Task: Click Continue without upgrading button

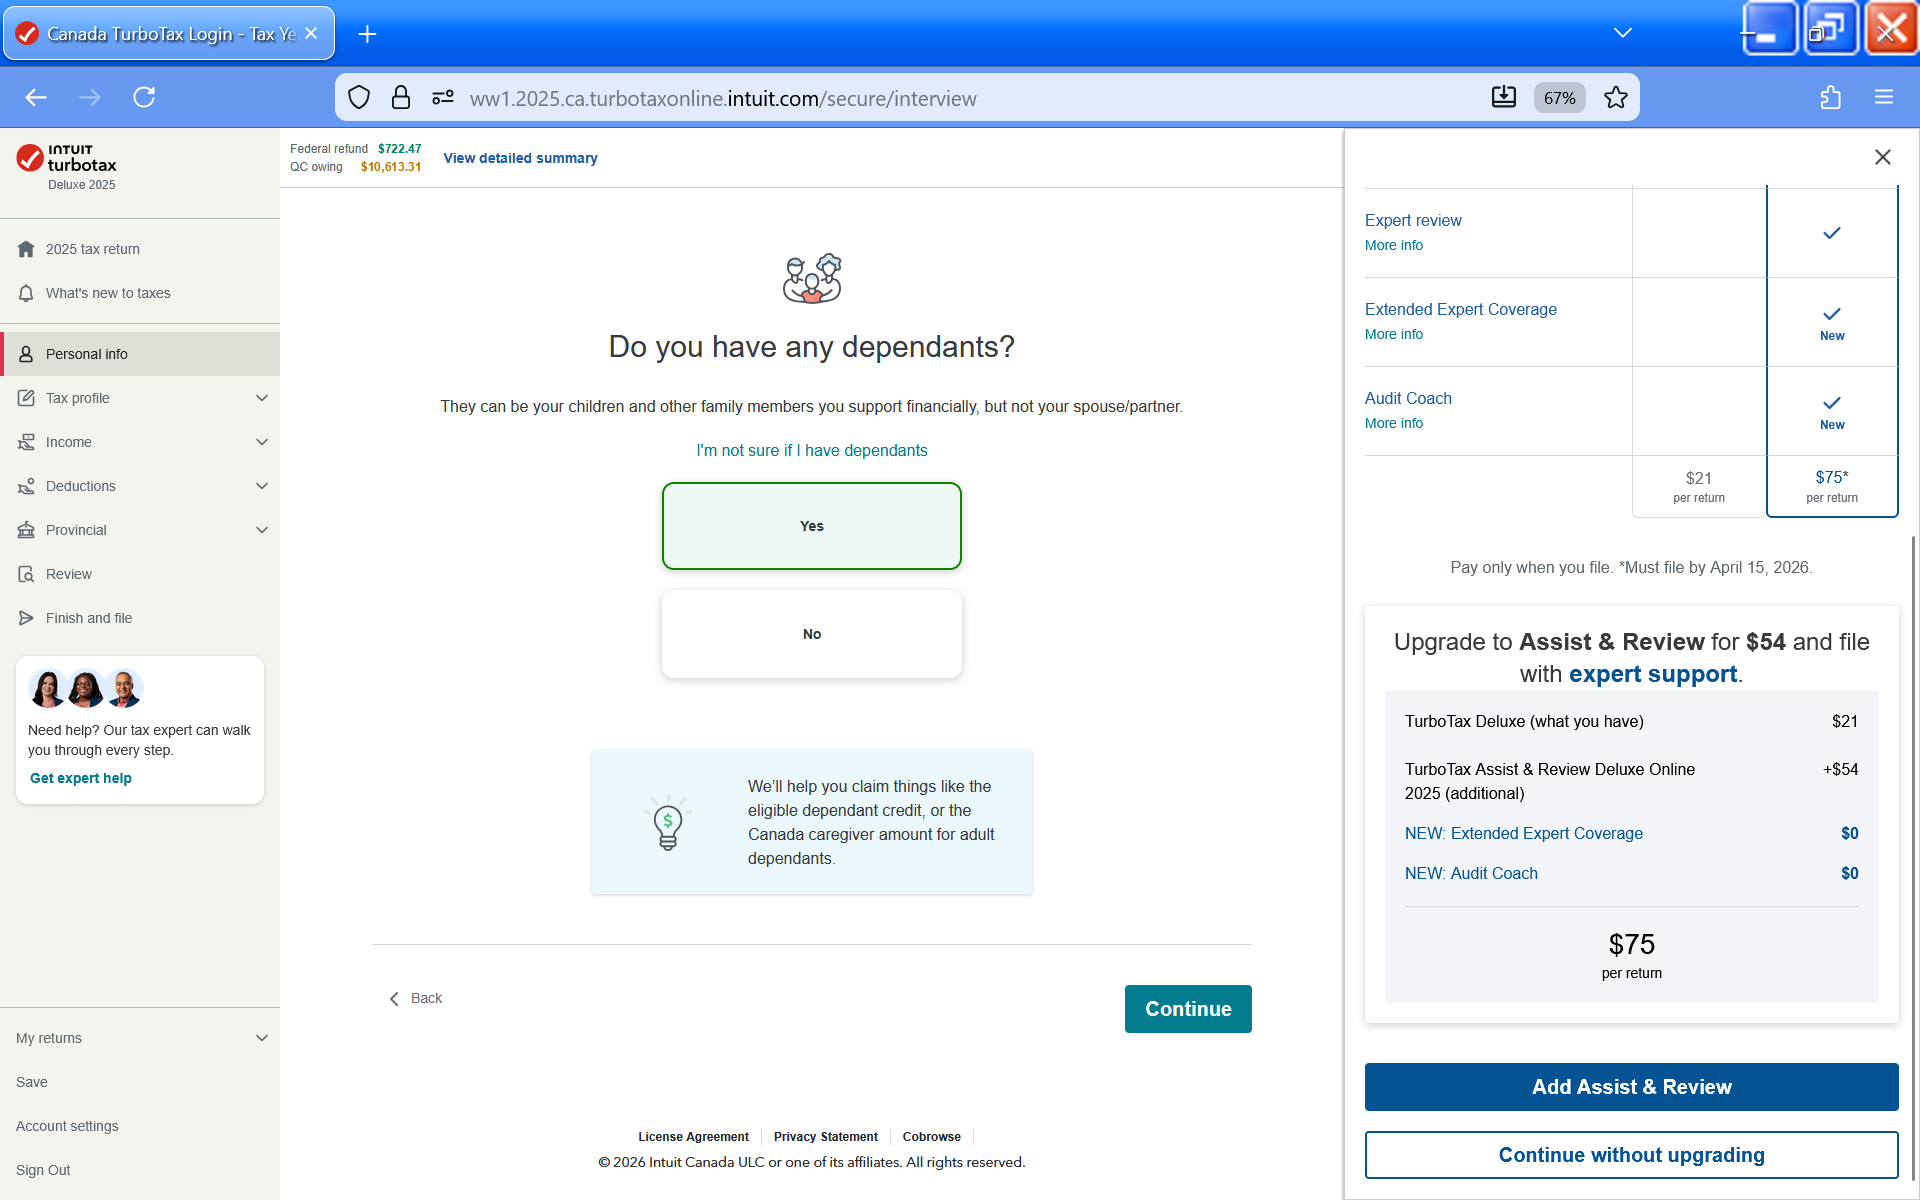Action: (x=1631, y=1155)
